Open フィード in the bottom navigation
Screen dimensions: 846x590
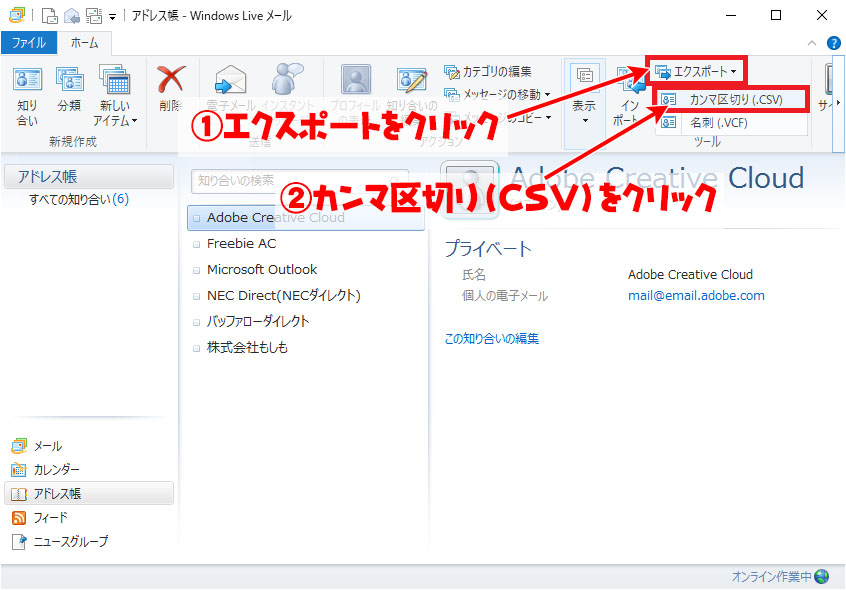click(x=39, y=518)
